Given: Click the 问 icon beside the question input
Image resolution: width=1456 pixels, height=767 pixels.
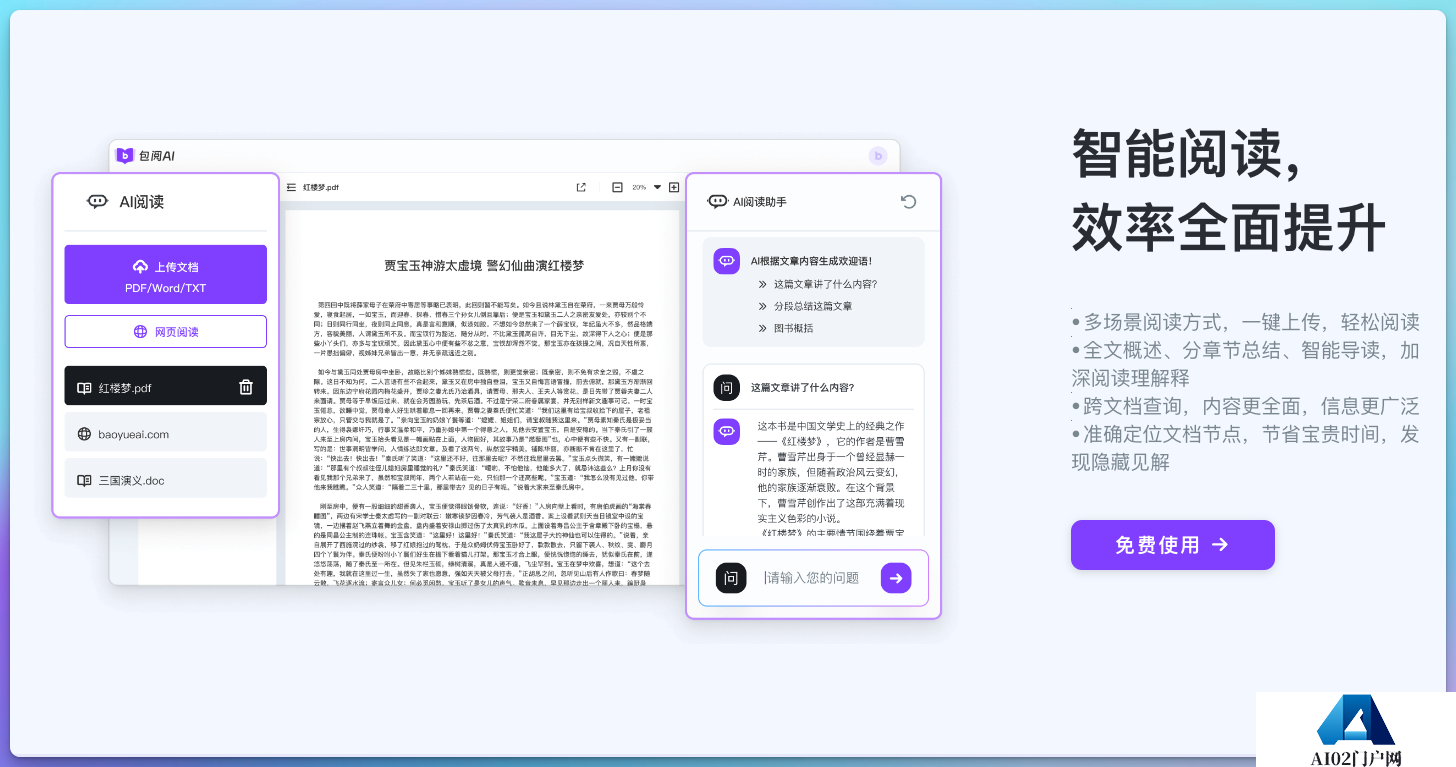Looking at the screenshot, I should tap(731, 578).
